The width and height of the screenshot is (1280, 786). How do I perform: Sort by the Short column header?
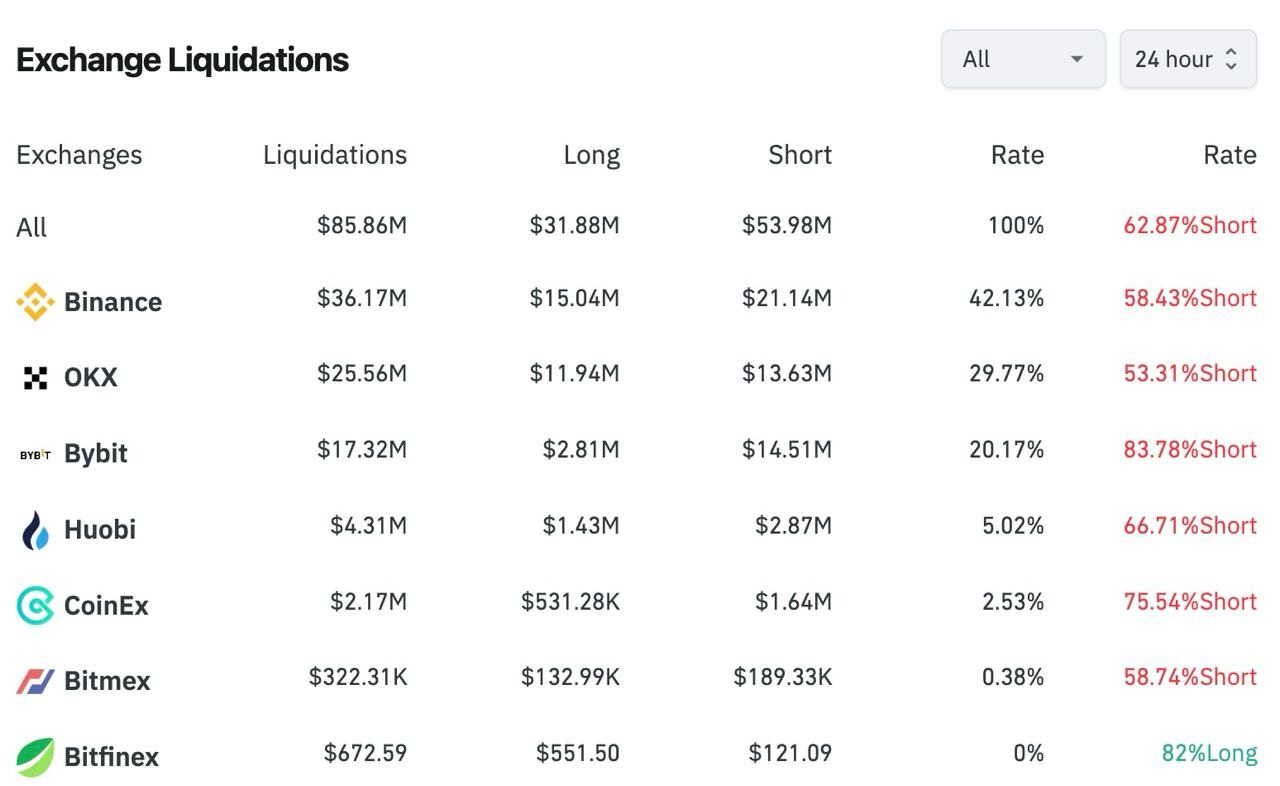tap(799, 155)
